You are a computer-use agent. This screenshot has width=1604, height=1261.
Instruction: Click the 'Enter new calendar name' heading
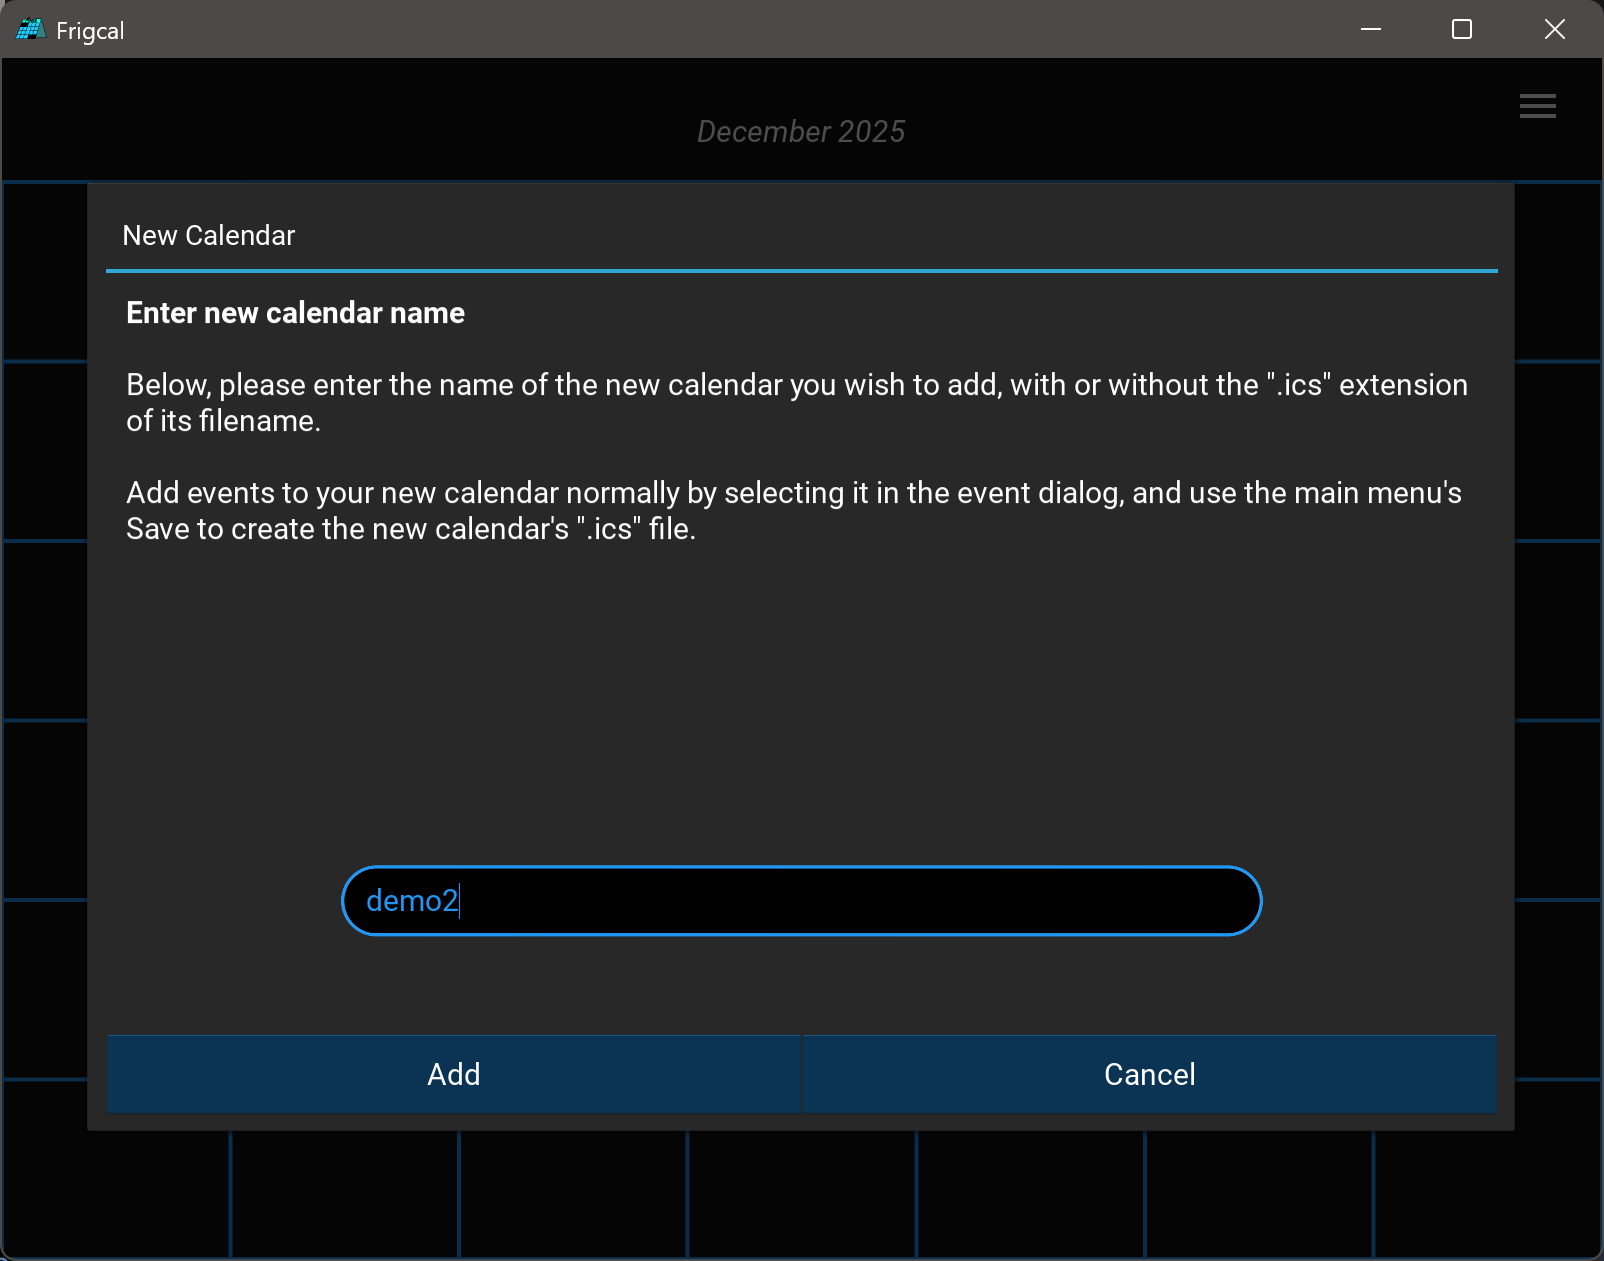click(295, 313)
